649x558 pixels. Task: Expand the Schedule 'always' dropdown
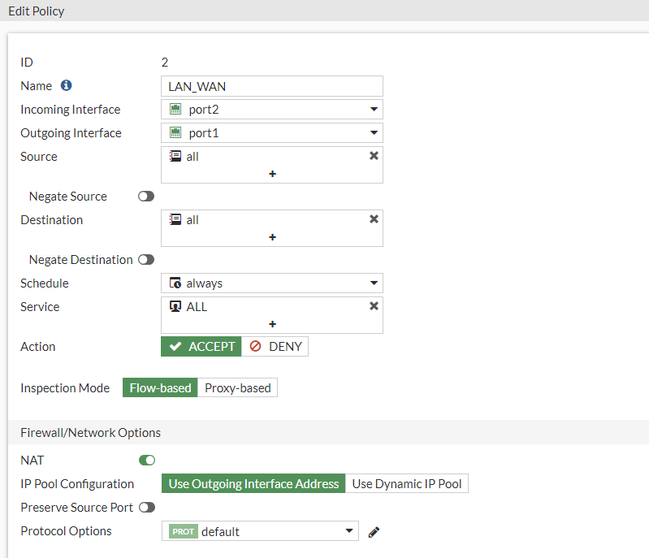point(272,284)
